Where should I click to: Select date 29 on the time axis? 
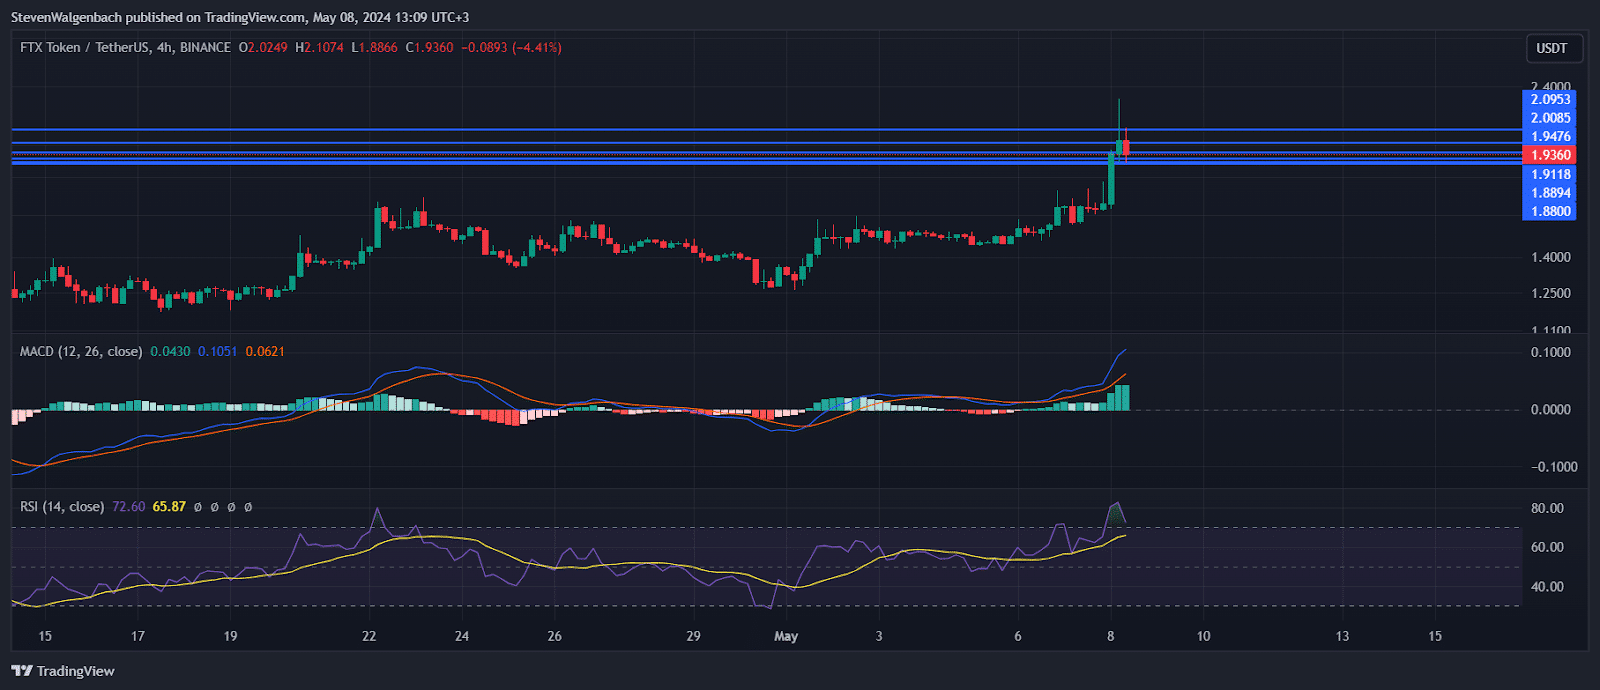coord(693,636)
